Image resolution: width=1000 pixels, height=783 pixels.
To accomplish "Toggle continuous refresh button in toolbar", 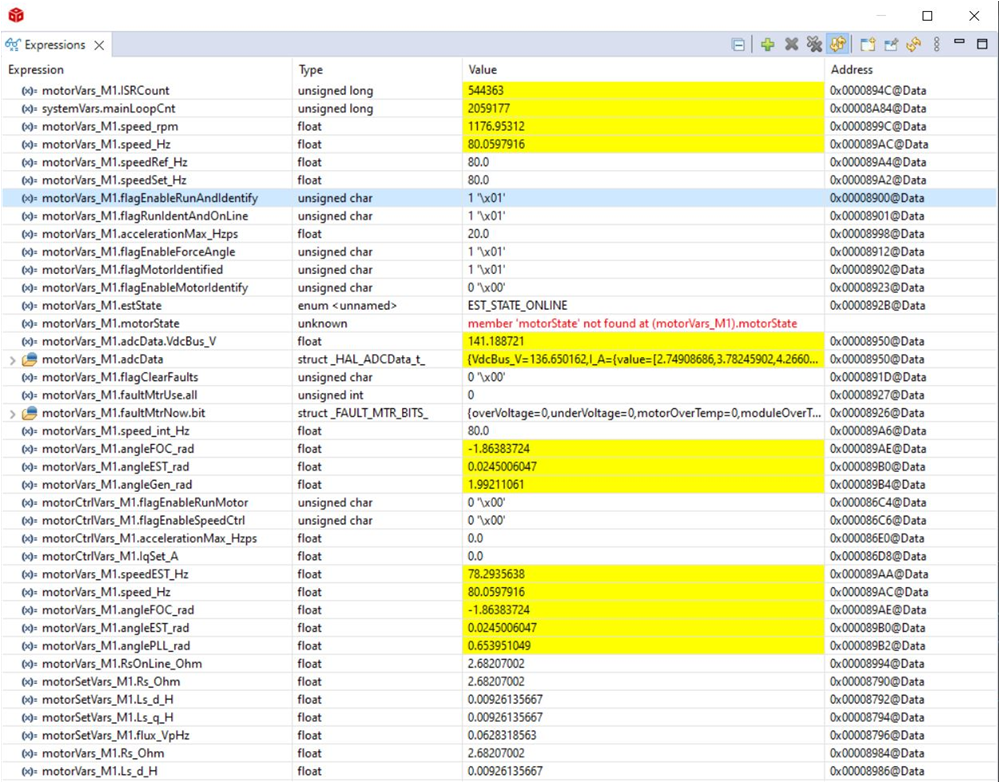I will [838, 45].
